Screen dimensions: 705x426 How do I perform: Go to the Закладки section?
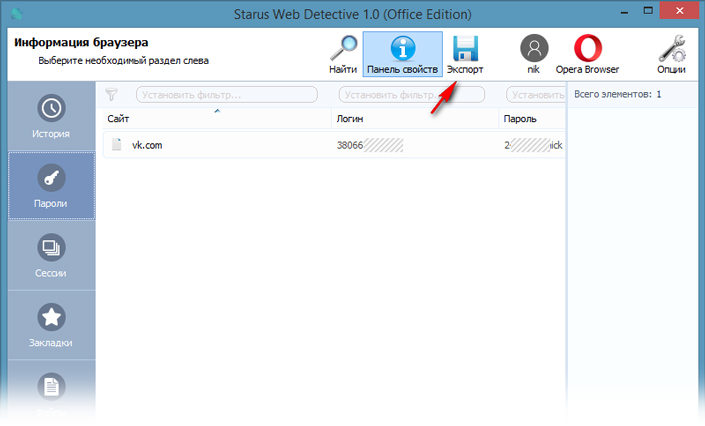coord(51,325)
